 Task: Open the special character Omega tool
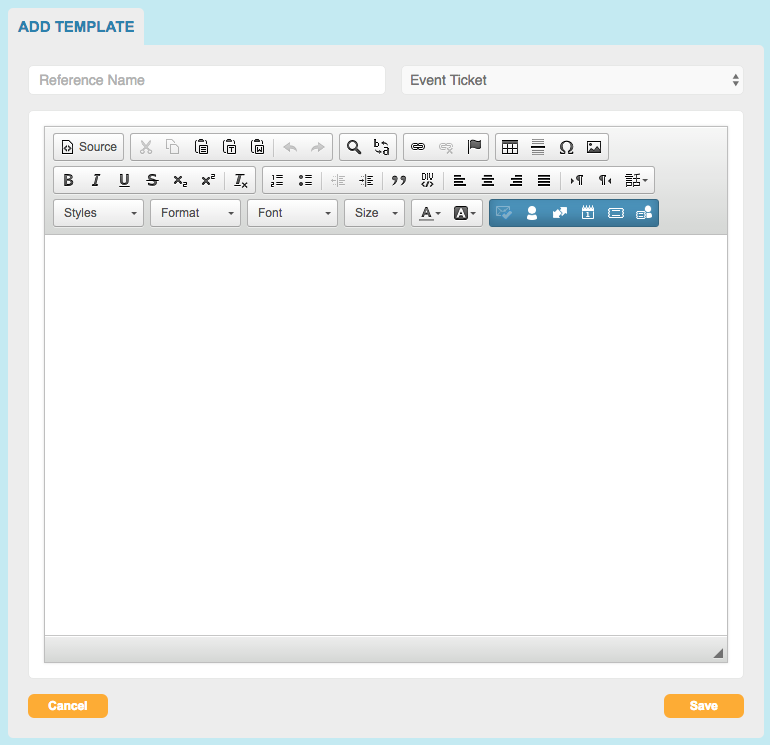coord(566,147)
